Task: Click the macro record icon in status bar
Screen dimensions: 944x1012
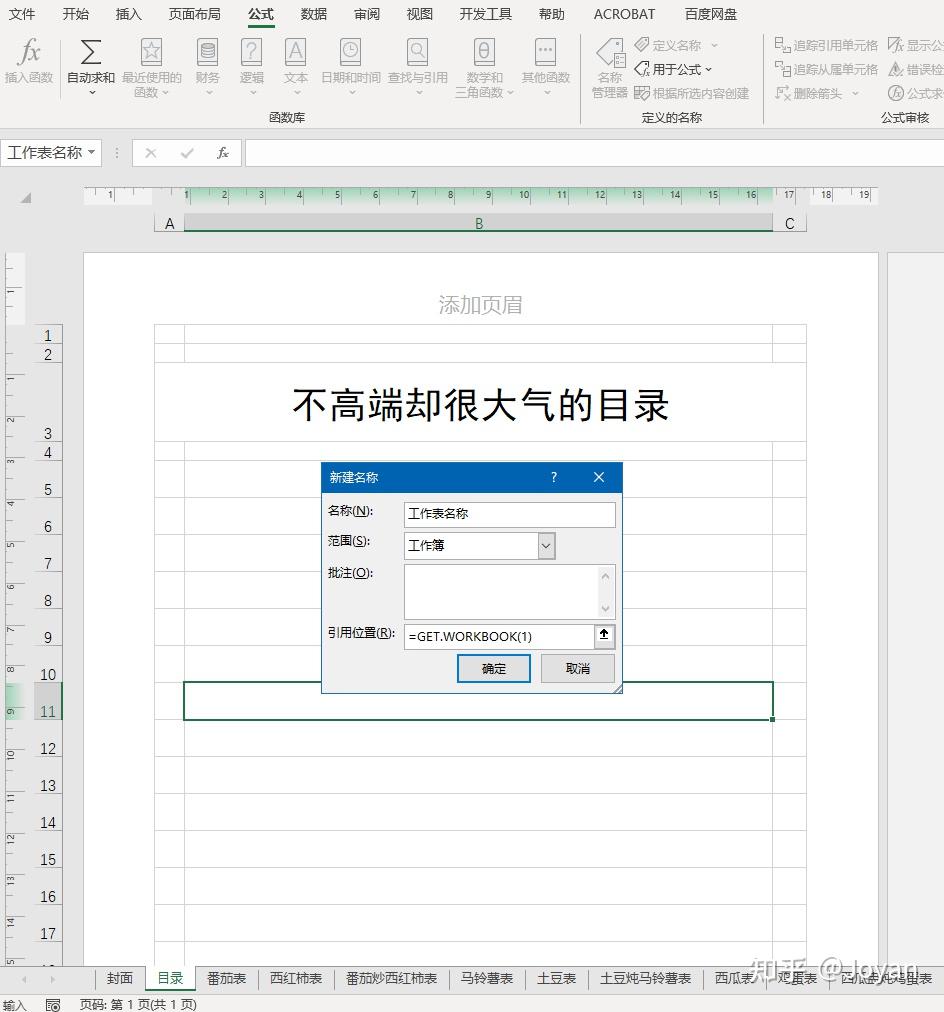Action: (x=53, y=1004)
